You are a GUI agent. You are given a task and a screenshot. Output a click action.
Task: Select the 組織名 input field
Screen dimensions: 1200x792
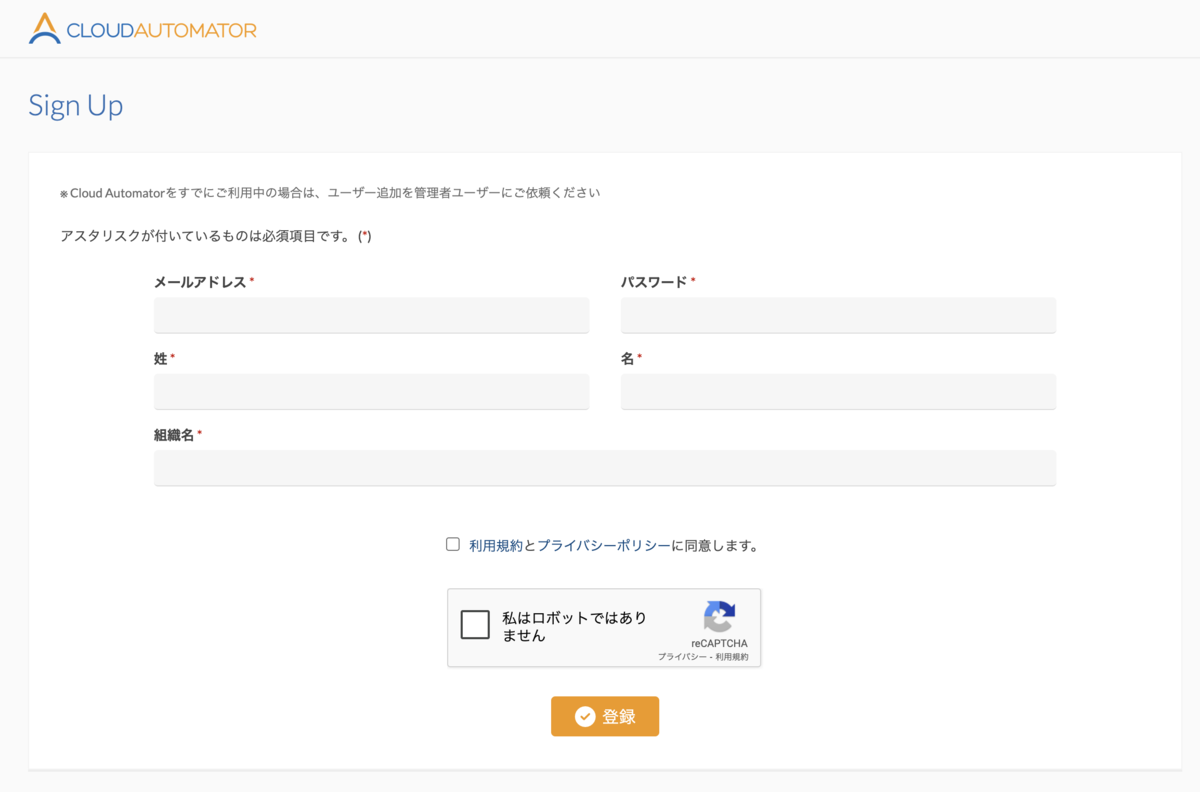[605, 468]
